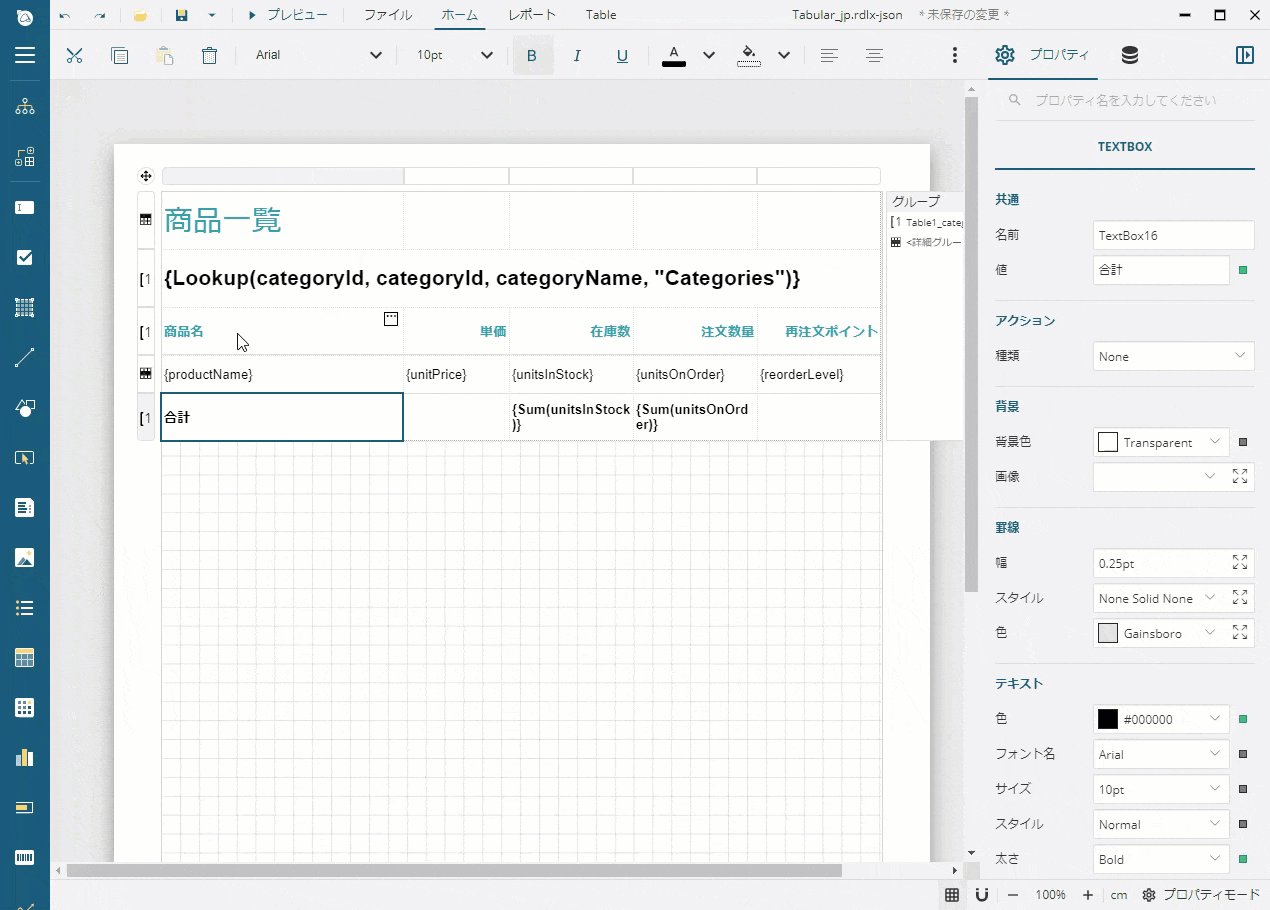Expand the 背景 画像 editor
Viewport: 1270px width, 910px height.
1240,477
